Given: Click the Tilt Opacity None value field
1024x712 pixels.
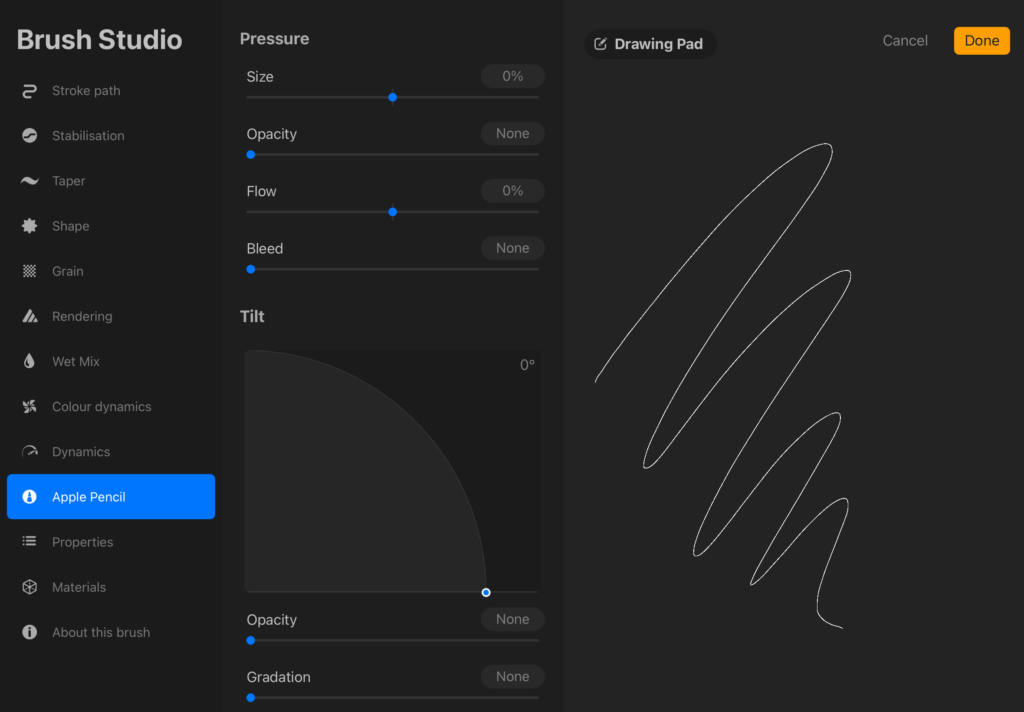Looking at the screenshot, I should [513, 619].
